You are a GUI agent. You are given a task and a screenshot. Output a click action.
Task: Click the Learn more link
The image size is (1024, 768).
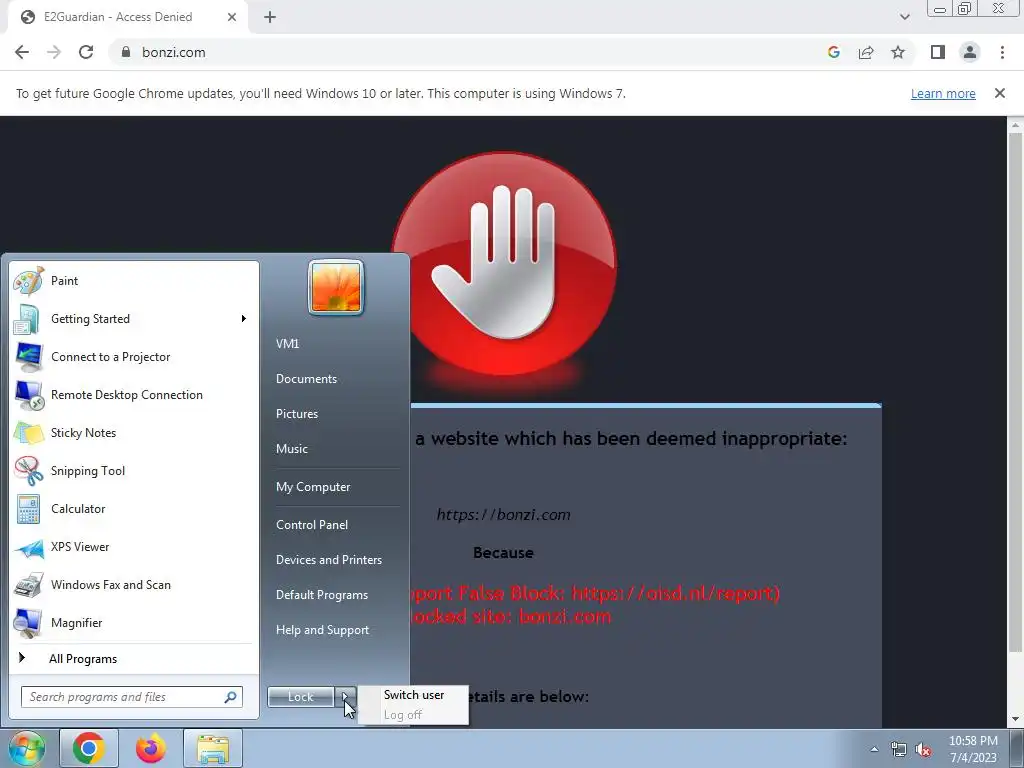tap(943, 93)
